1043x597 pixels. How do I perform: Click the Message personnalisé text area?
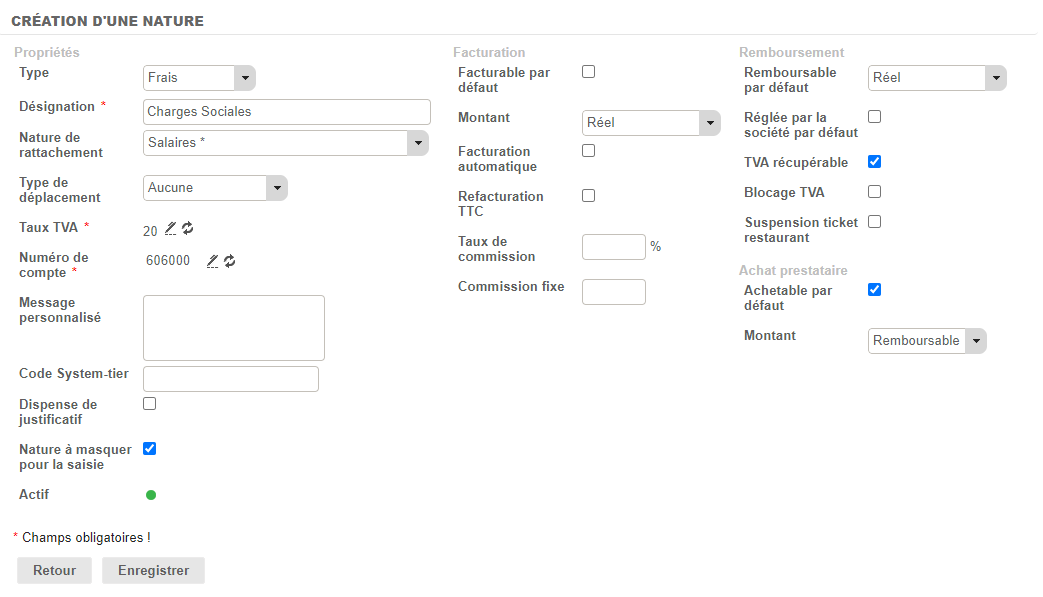(x=234, y=327)
